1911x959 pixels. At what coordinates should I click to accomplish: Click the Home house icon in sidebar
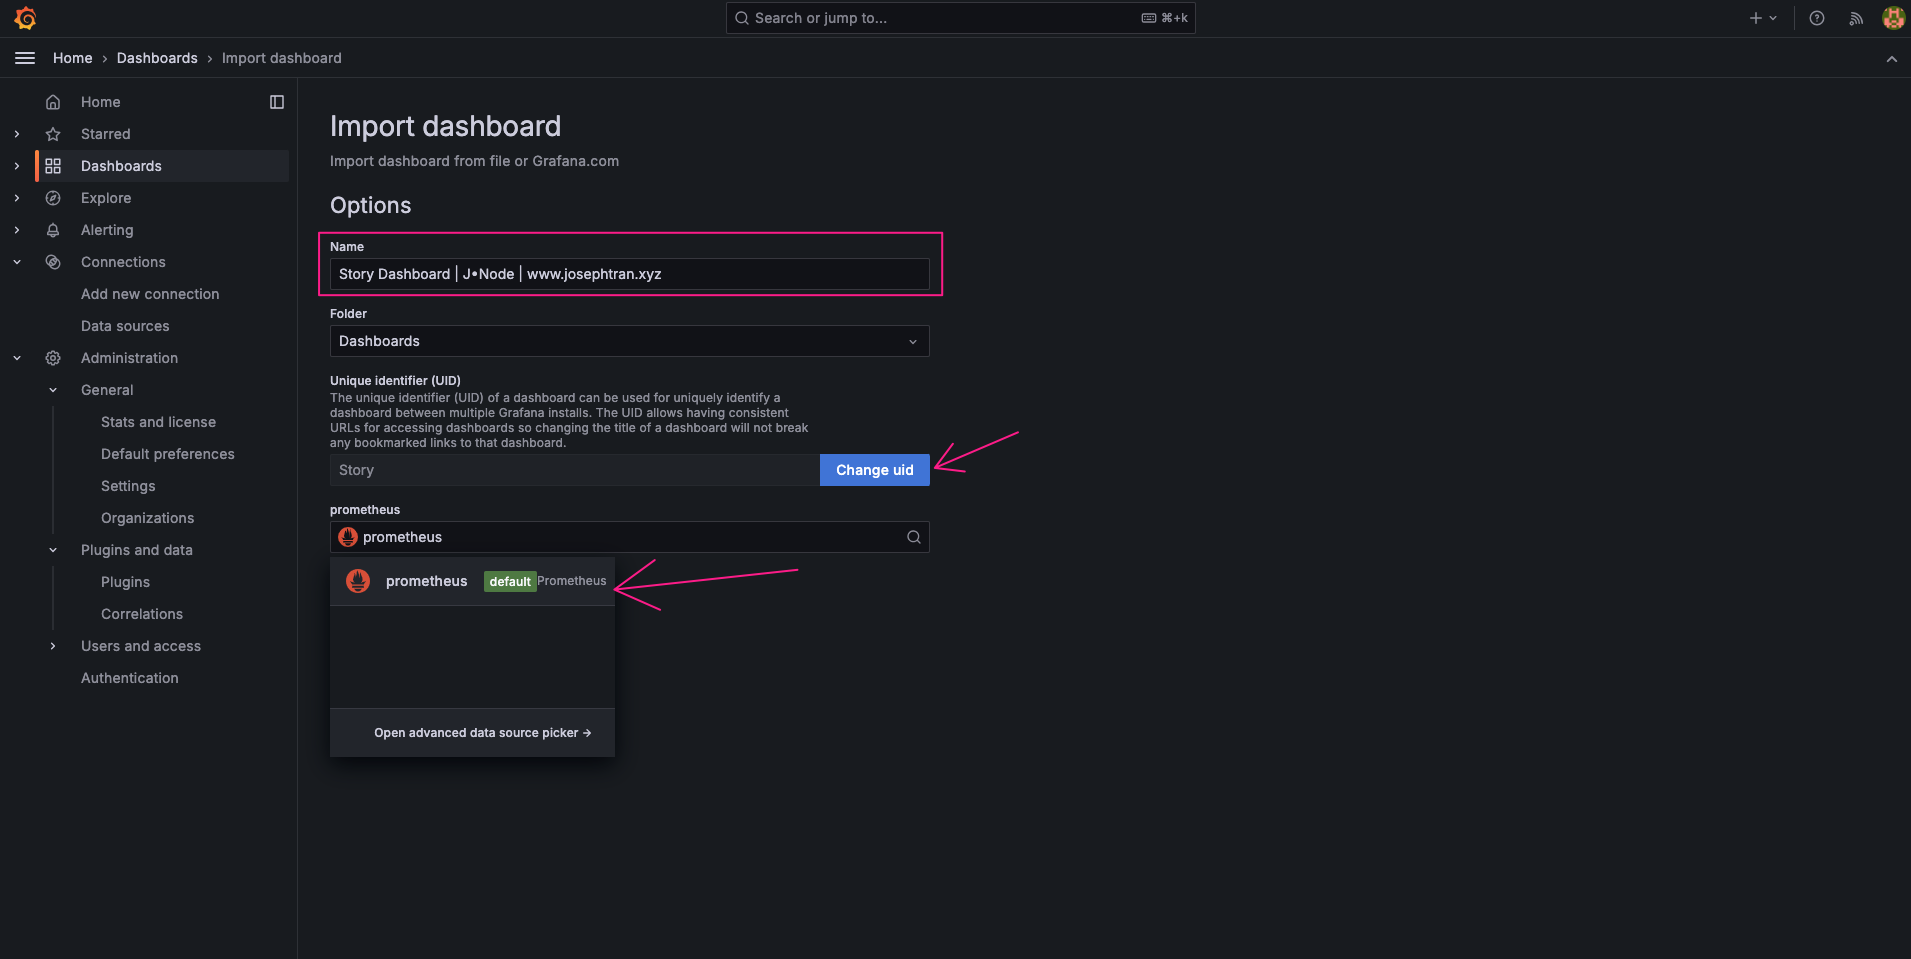[53, 102]
